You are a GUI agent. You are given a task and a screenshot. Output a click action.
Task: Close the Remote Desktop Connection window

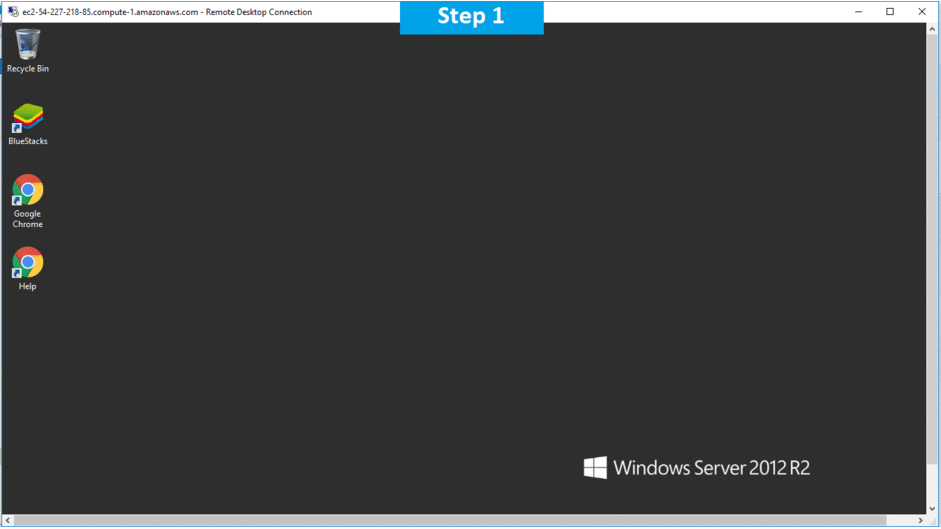click(922, 12)
